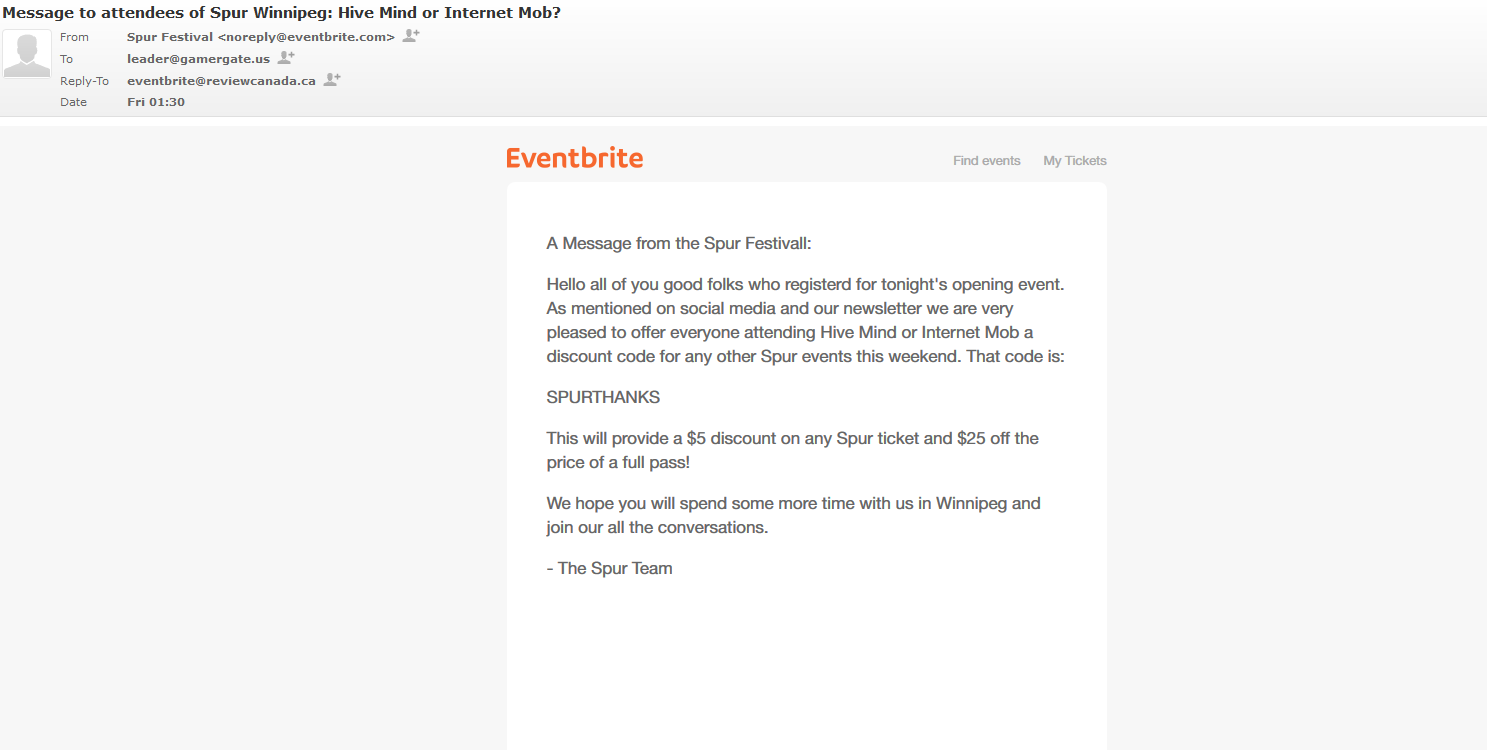The width and height of the screenshot is (1487, 750).
Task: Click the leader@gamergate.us recipient address
Action: 198,59
